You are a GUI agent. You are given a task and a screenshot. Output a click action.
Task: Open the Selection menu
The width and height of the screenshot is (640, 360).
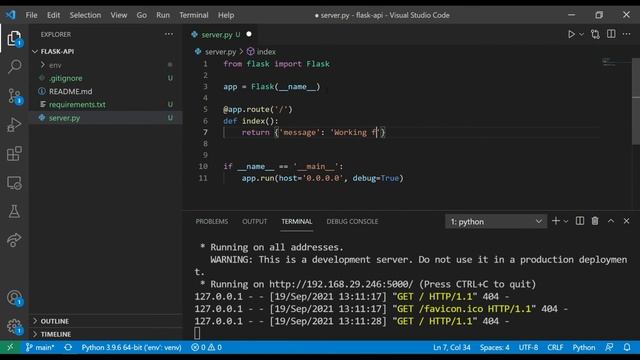tap(85, 15)
